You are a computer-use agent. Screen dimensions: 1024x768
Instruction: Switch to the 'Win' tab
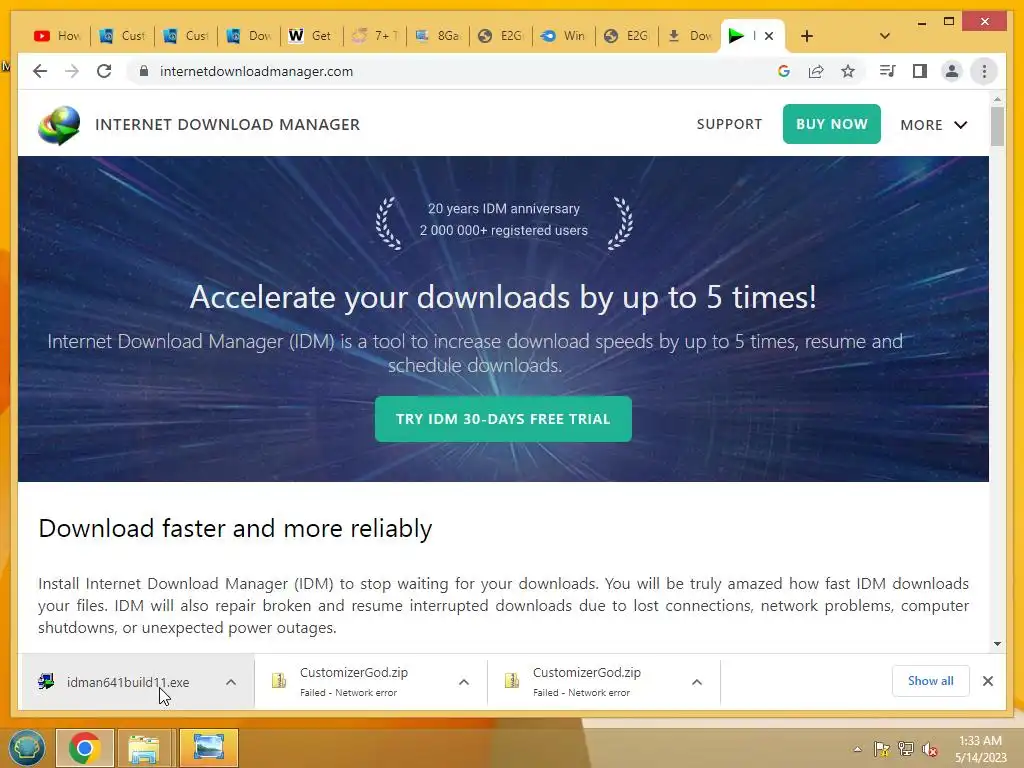[564, 36]
